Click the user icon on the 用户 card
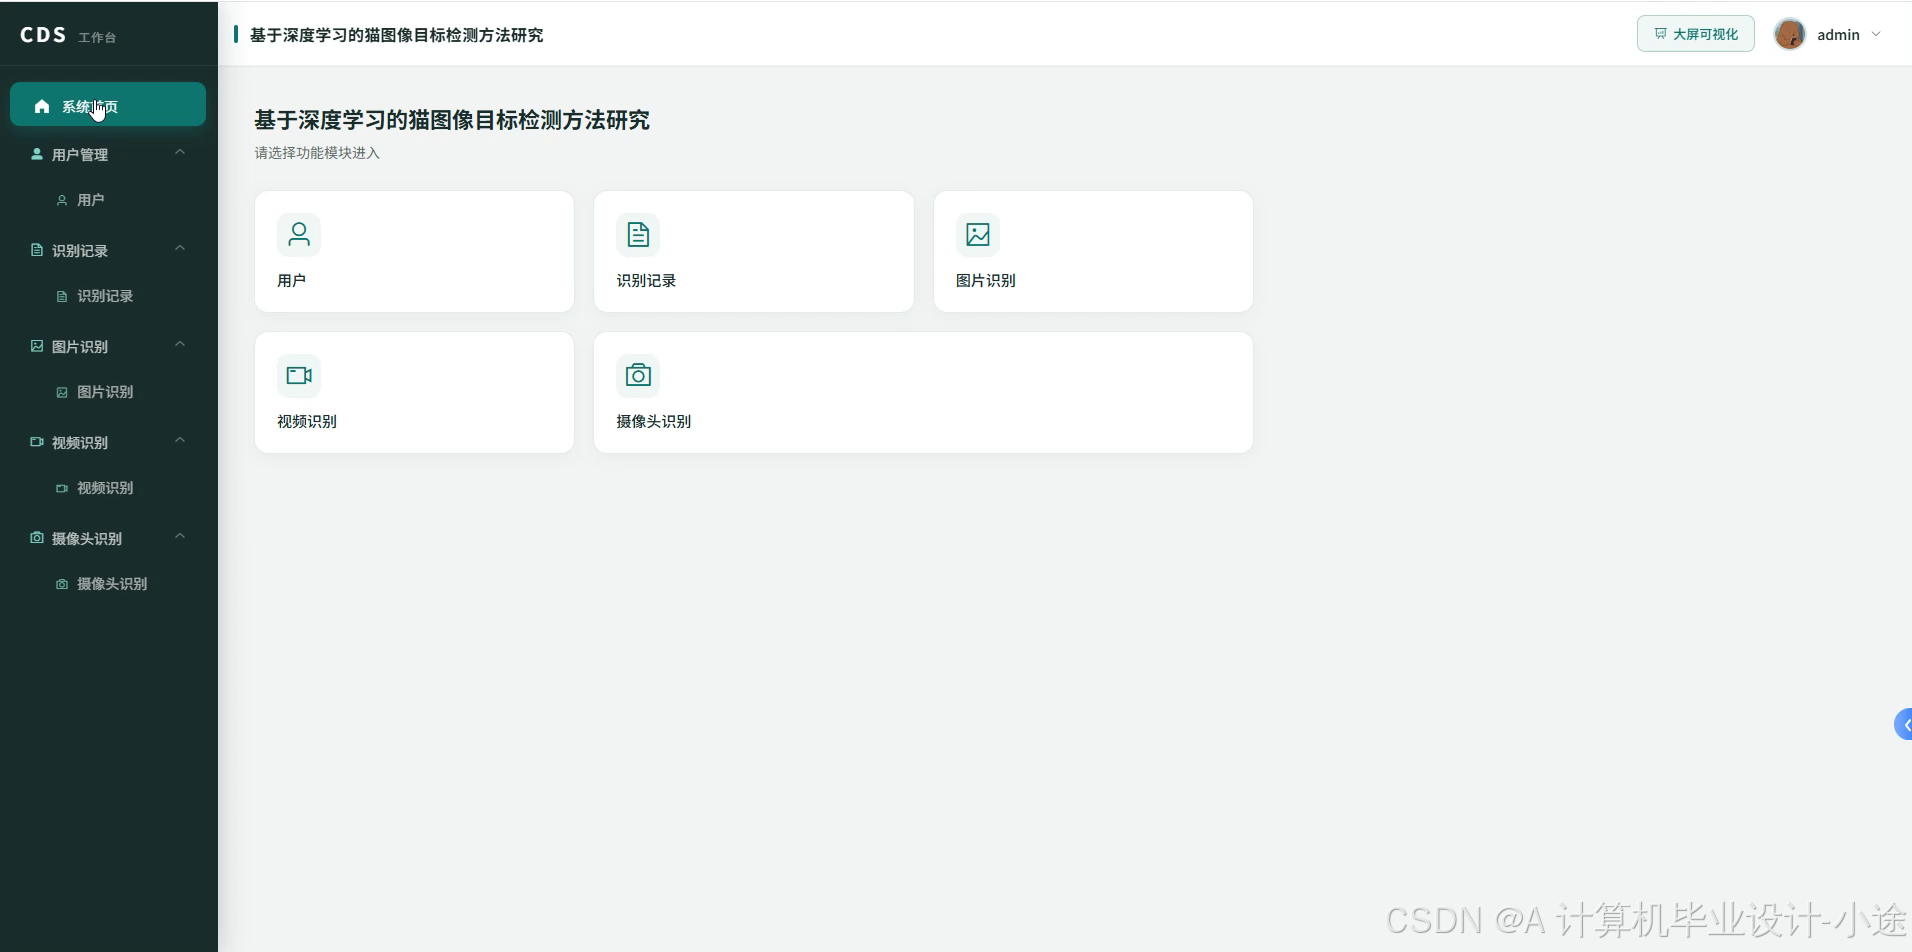The height and width of the screenshot is (952, 1912). pos(299,235)
